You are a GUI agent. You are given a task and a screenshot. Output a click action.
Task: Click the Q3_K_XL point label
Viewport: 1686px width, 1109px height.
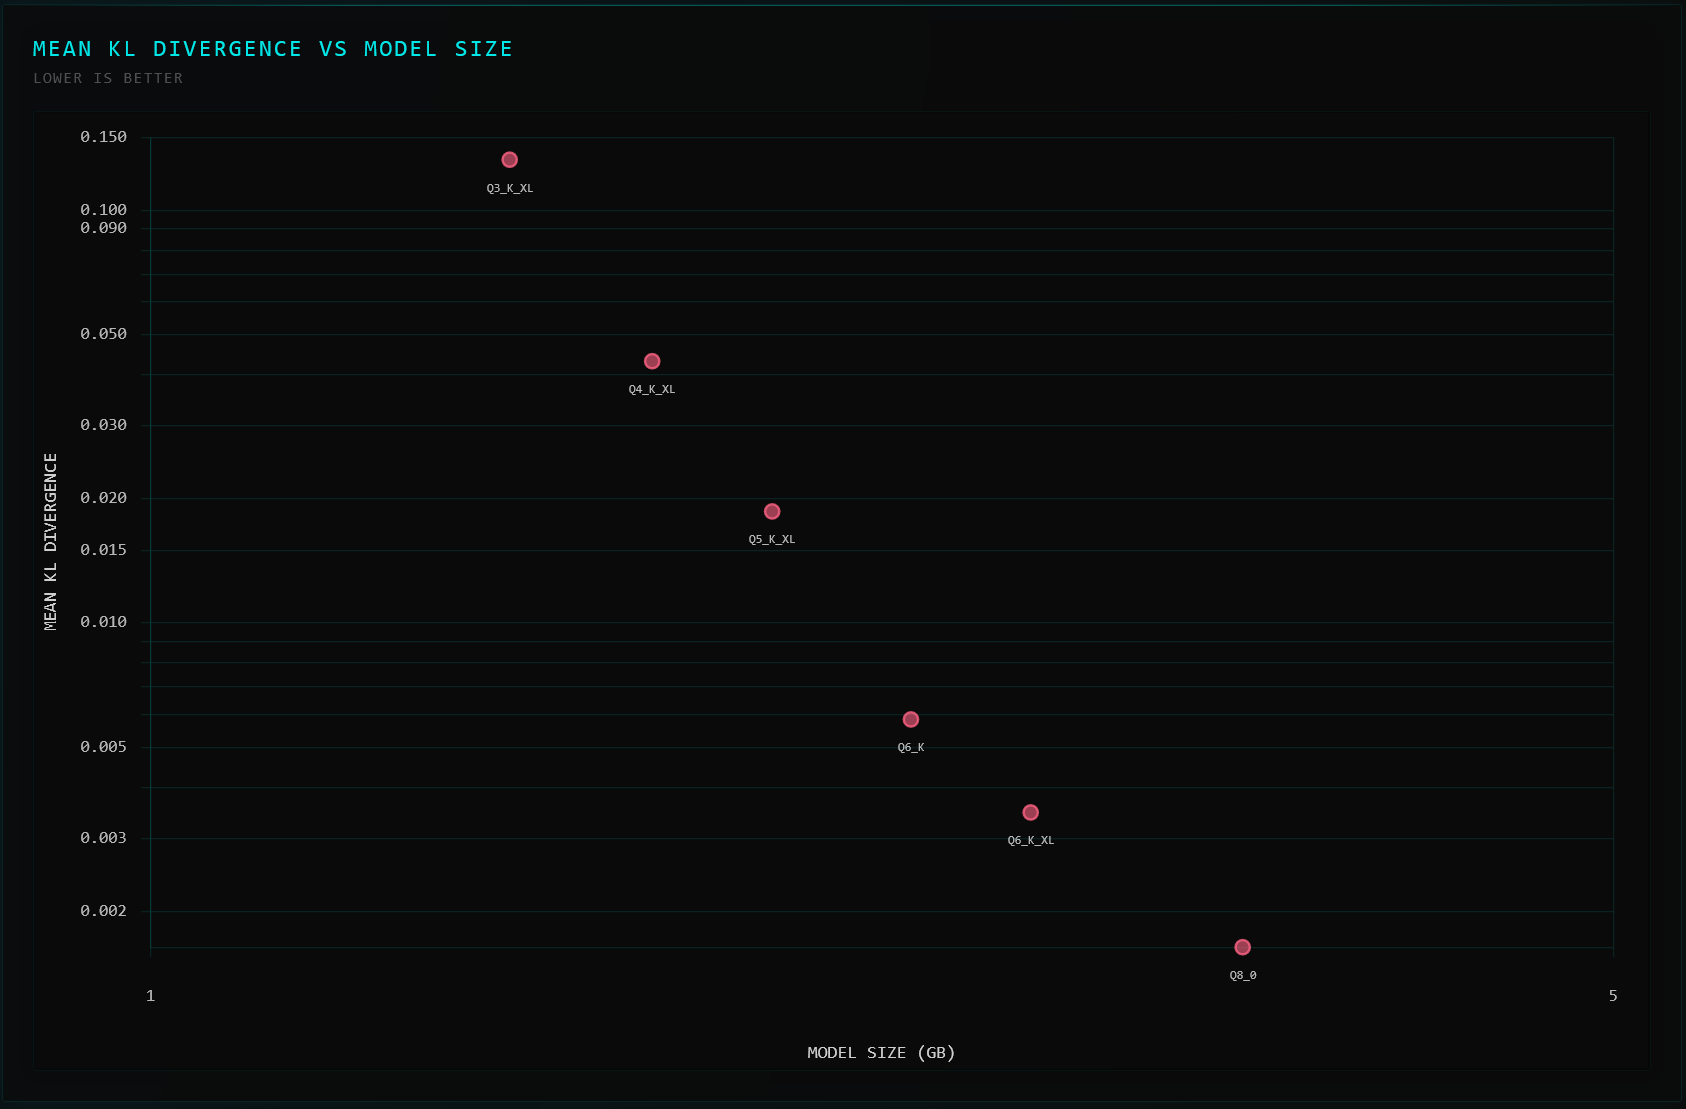pos(510,188)
